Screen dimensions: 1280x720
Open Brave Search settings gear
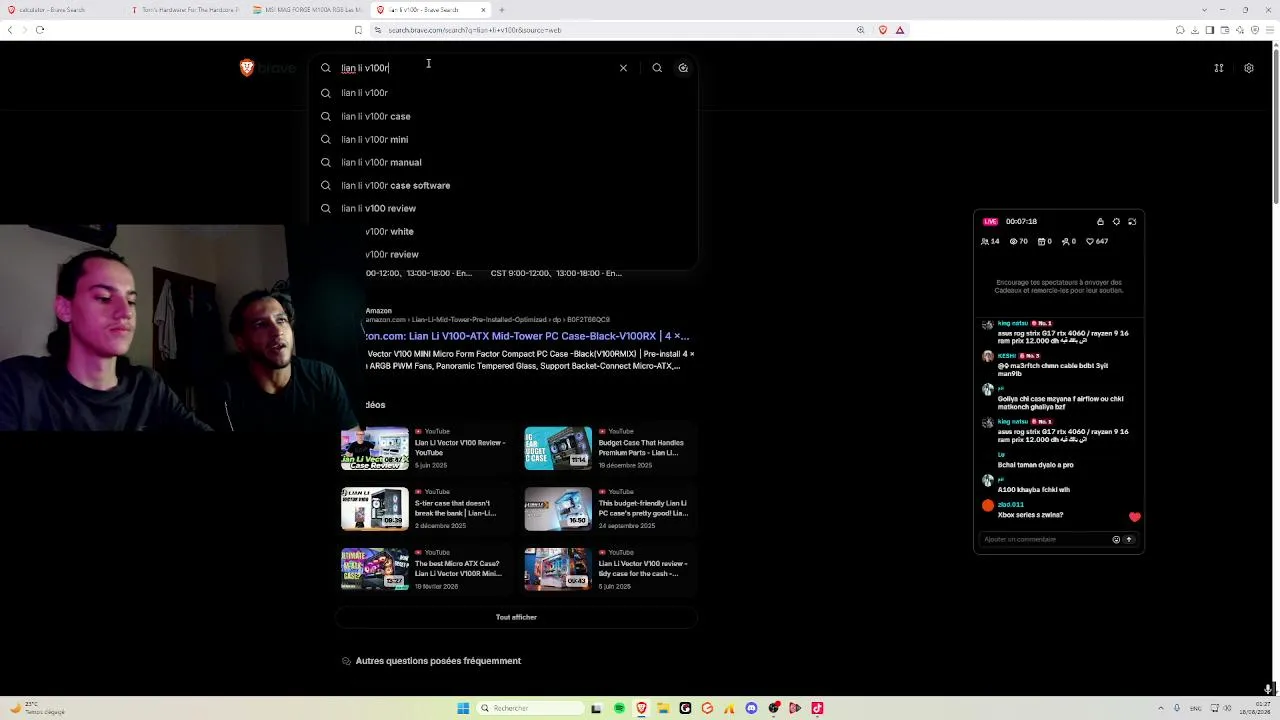tap(1249, 68)
